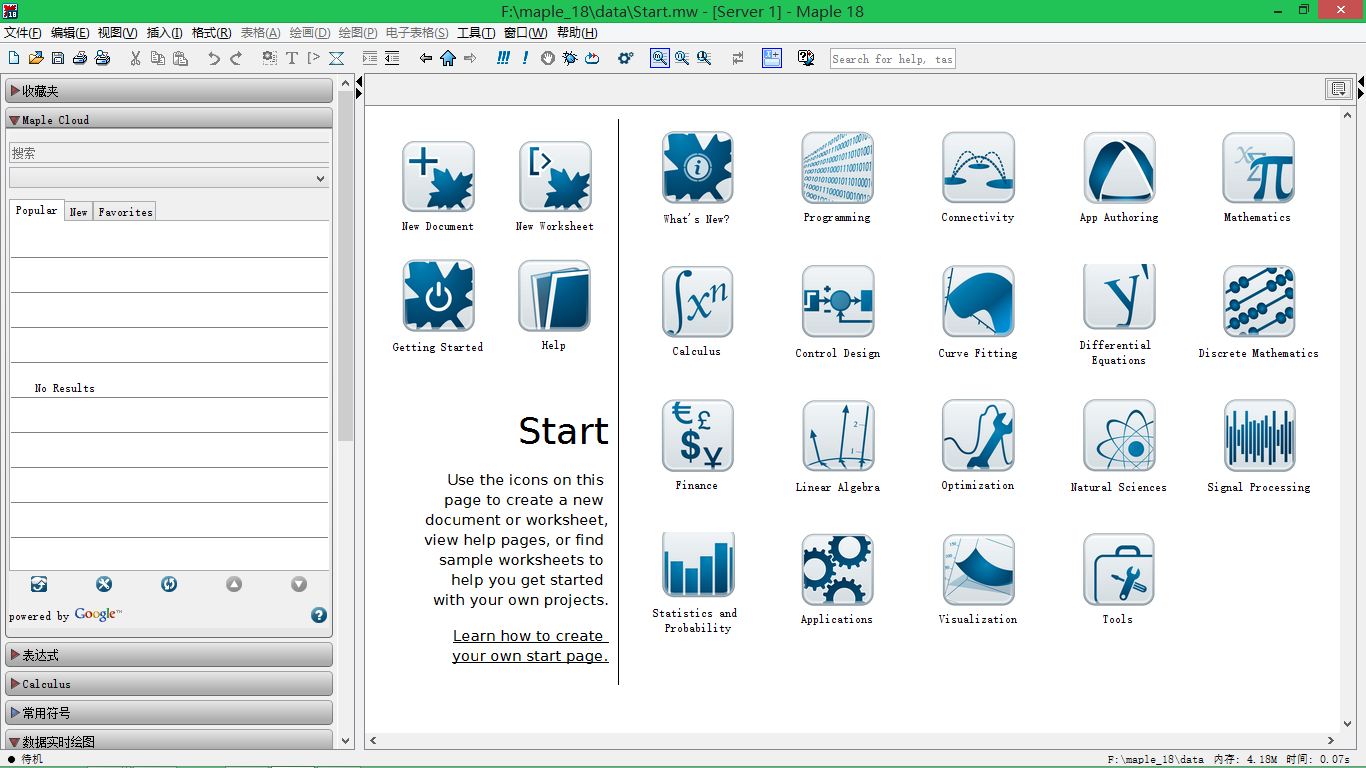Click the Home page toolbar icon

pyautogui.click(x=448, y=59)
